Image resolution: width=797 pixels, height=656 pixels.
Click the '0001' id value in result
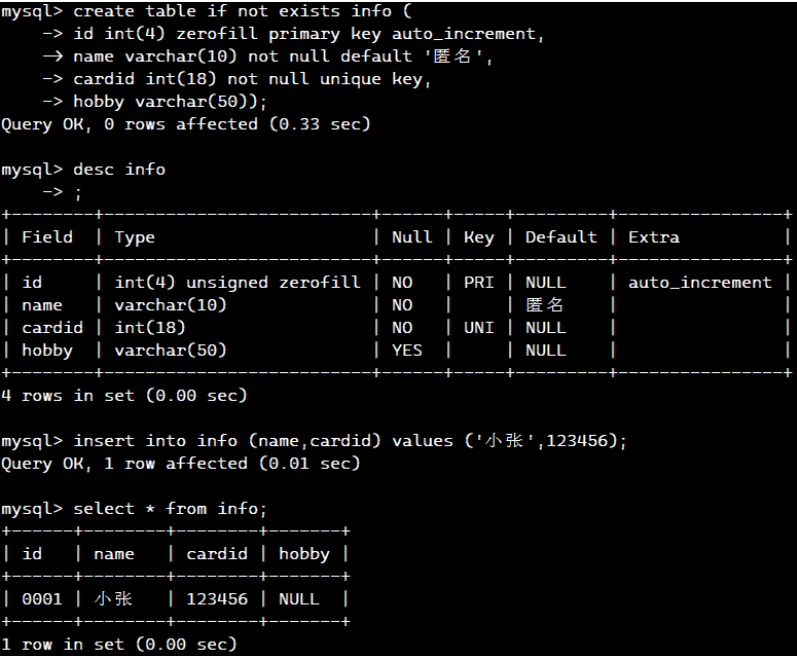coord(42,599)
